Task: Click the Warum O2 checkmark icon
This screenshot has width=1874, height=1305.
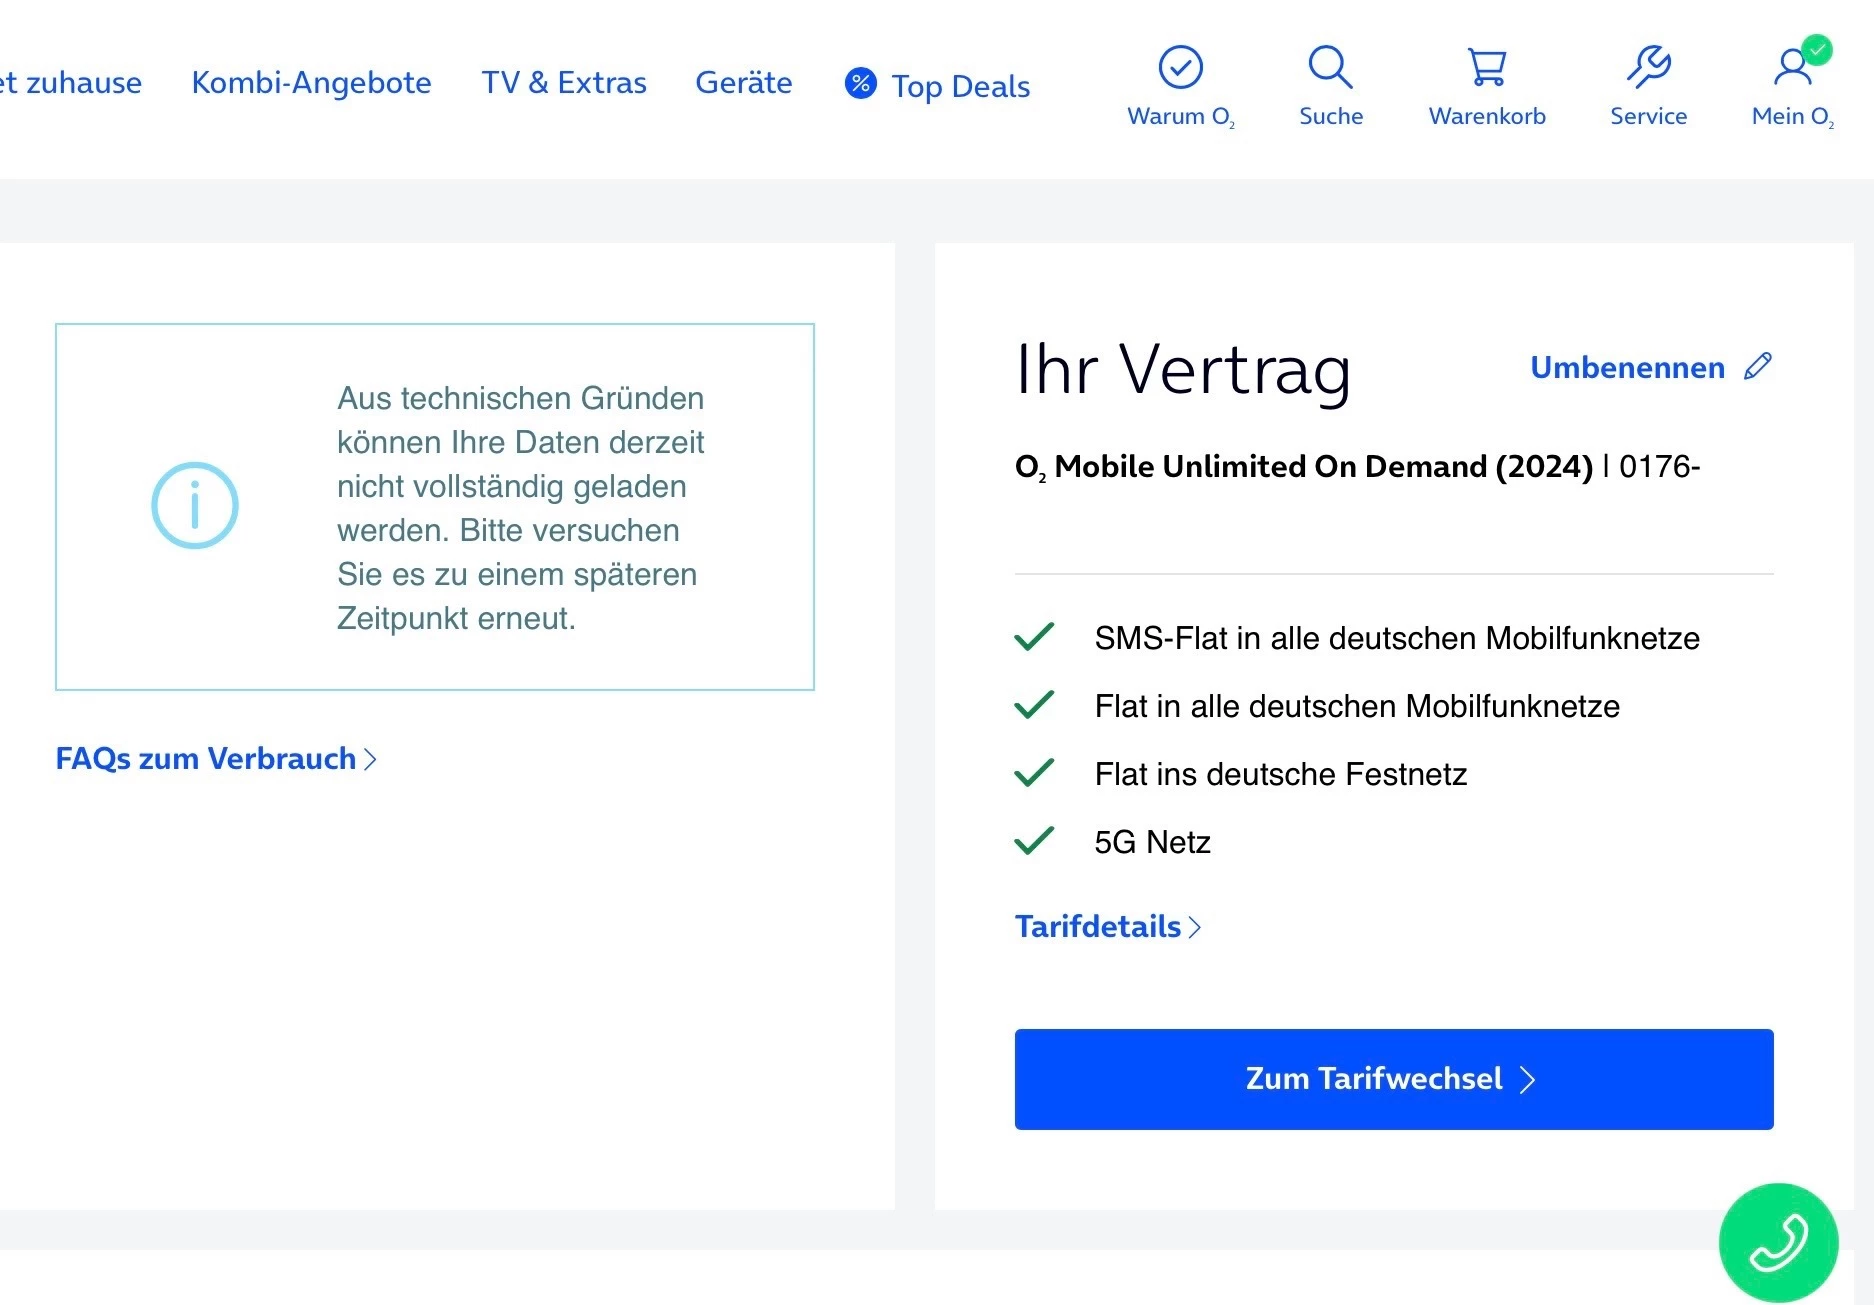Action: point(1180,67)
